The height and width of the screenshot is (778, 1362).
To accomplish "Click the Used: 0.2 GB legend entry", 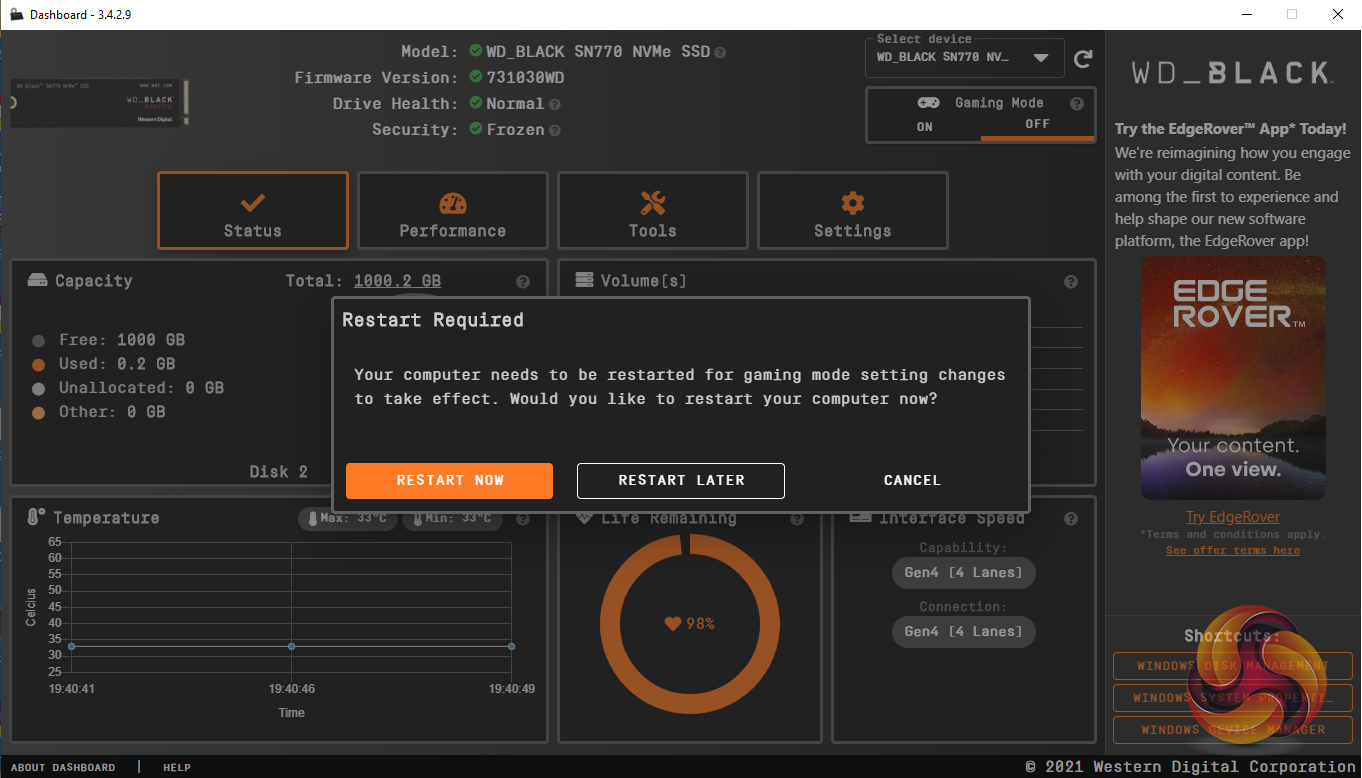I will pos(104,364).
